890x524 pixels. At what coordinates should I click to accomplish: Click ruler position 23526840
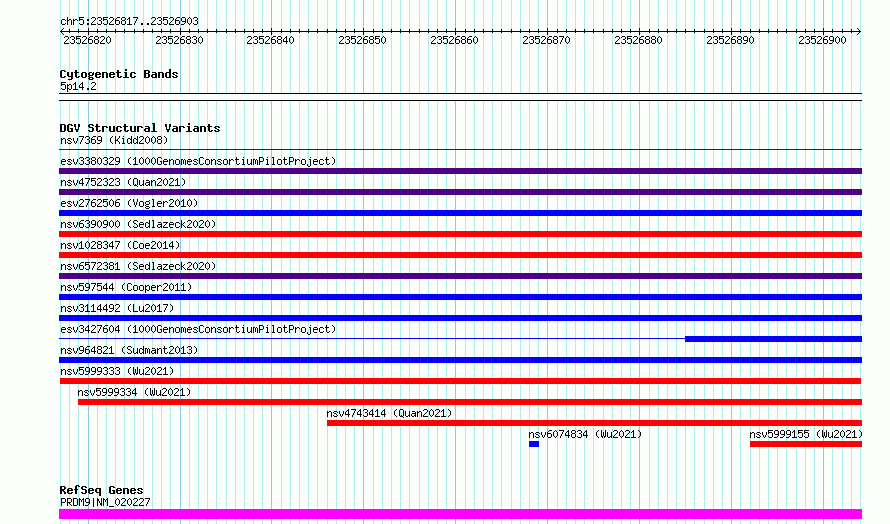point(271,40)
